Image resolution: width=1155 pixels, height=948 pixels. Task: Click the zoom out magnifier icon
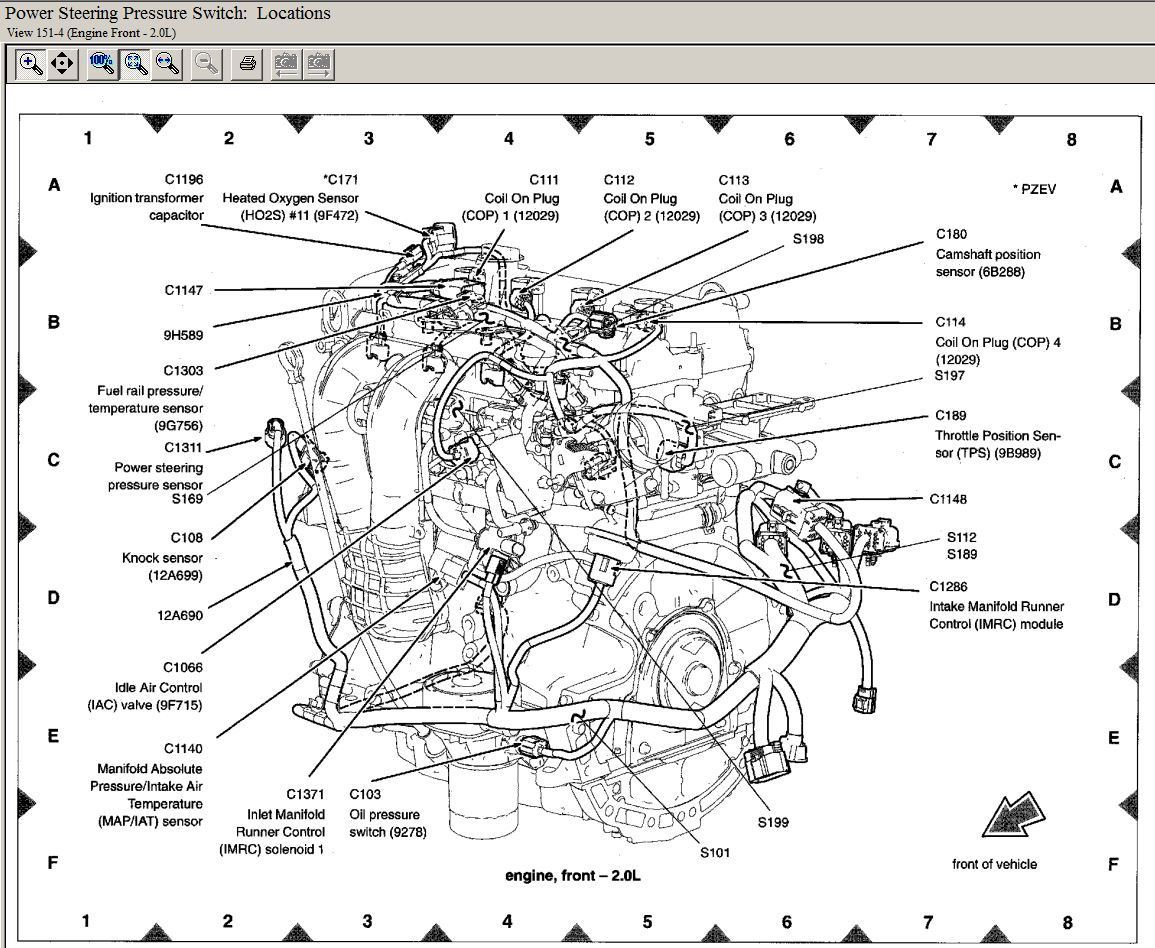(x=207, y=64)
